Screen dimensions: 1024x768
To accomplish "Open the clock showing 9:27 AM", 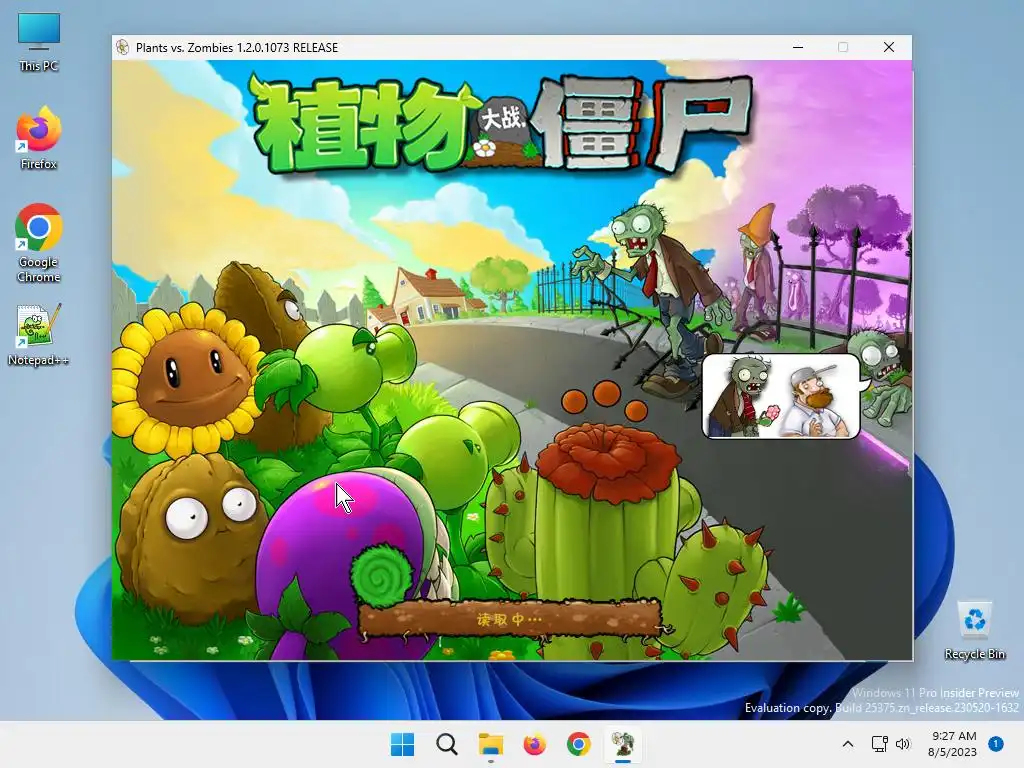I will point(953,744).
